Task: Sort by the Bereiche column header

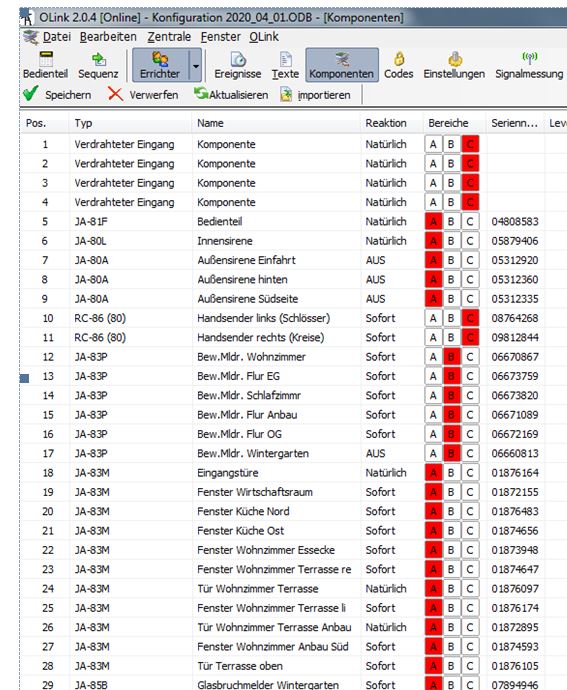Action: [455, 123]
